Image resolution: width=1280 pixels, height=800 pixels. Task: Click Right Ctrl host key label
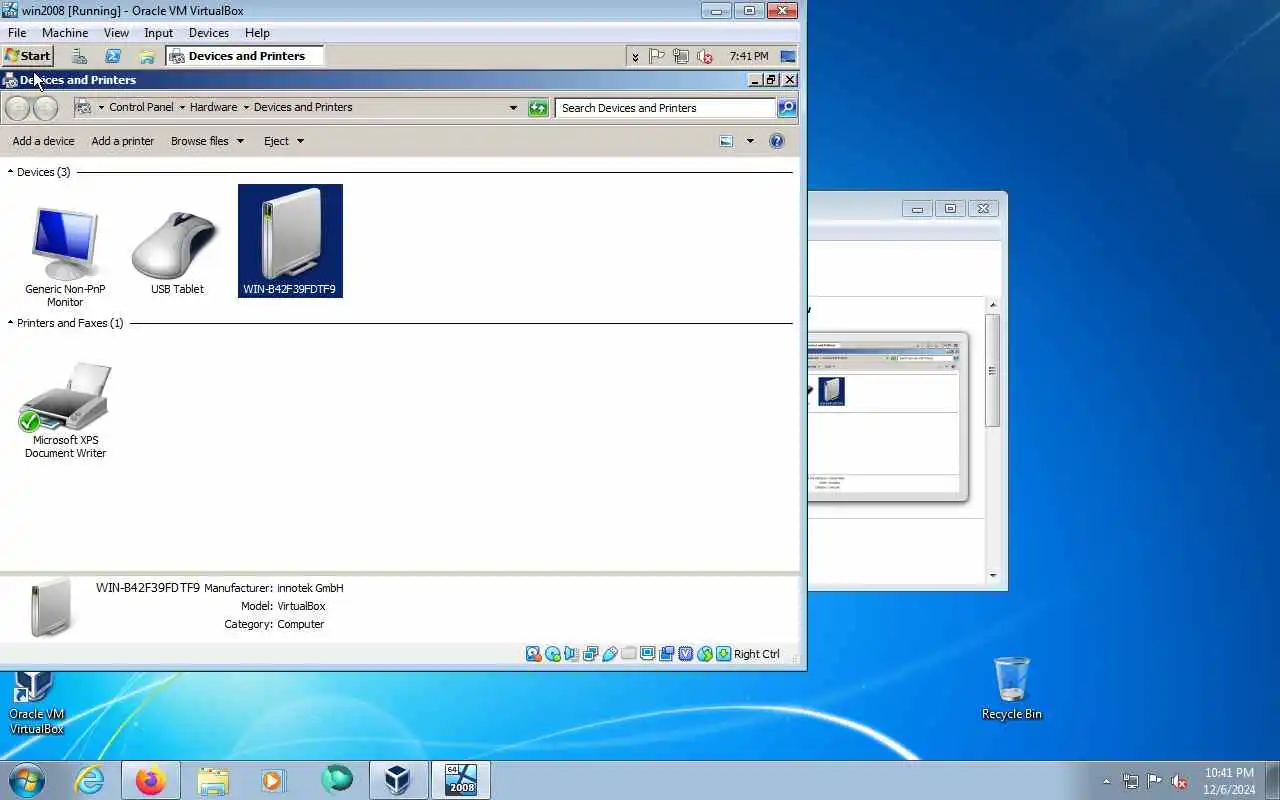point(757,654)
